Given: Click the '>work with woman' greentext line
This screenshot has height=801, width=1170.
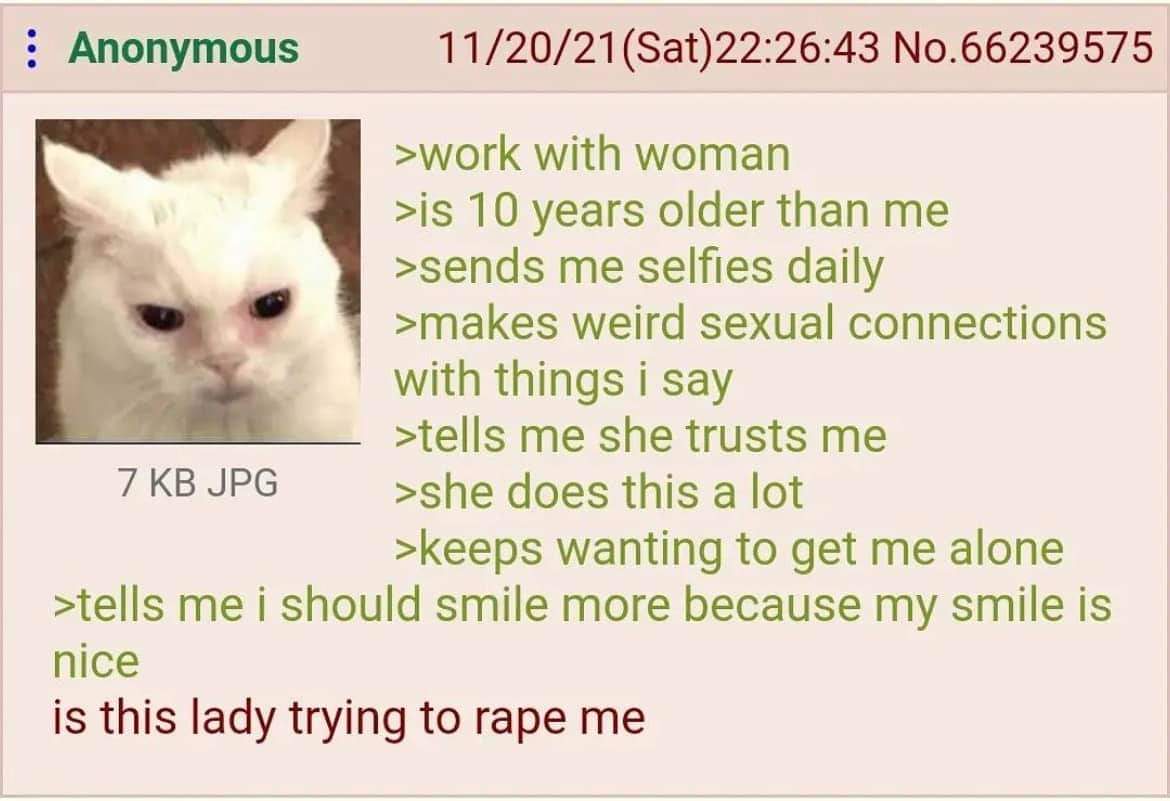Looking at the screenshot, I should click(592, 155).
